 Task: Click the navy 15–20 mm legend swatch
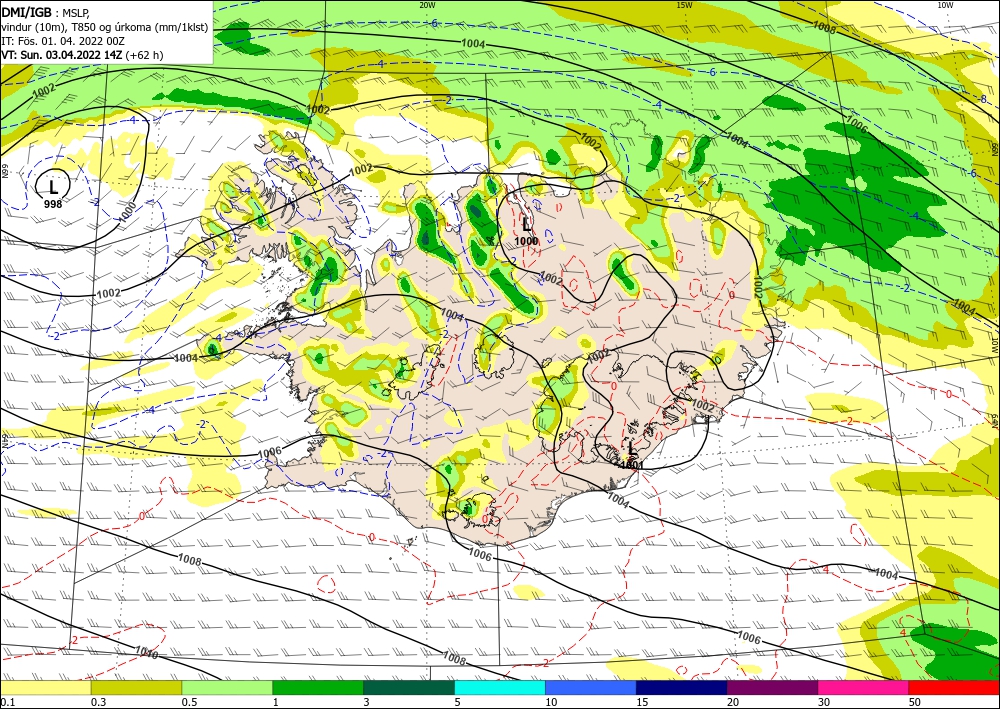[x=682, y=688]
